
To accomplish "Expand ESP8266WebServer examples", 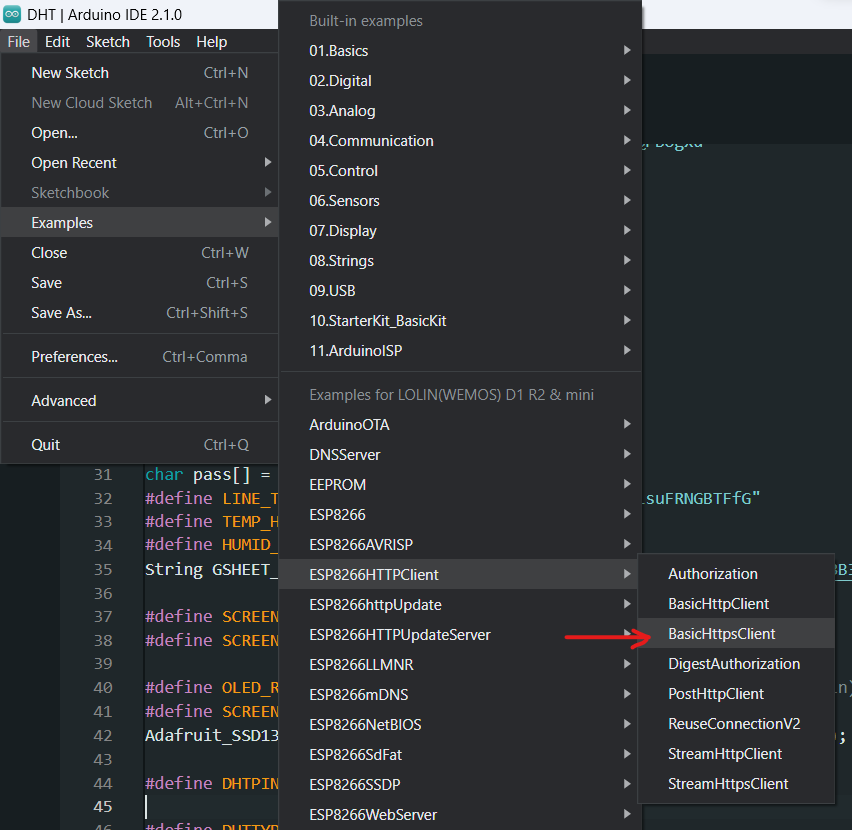I will pyautogui.click(x=460, y=815).
